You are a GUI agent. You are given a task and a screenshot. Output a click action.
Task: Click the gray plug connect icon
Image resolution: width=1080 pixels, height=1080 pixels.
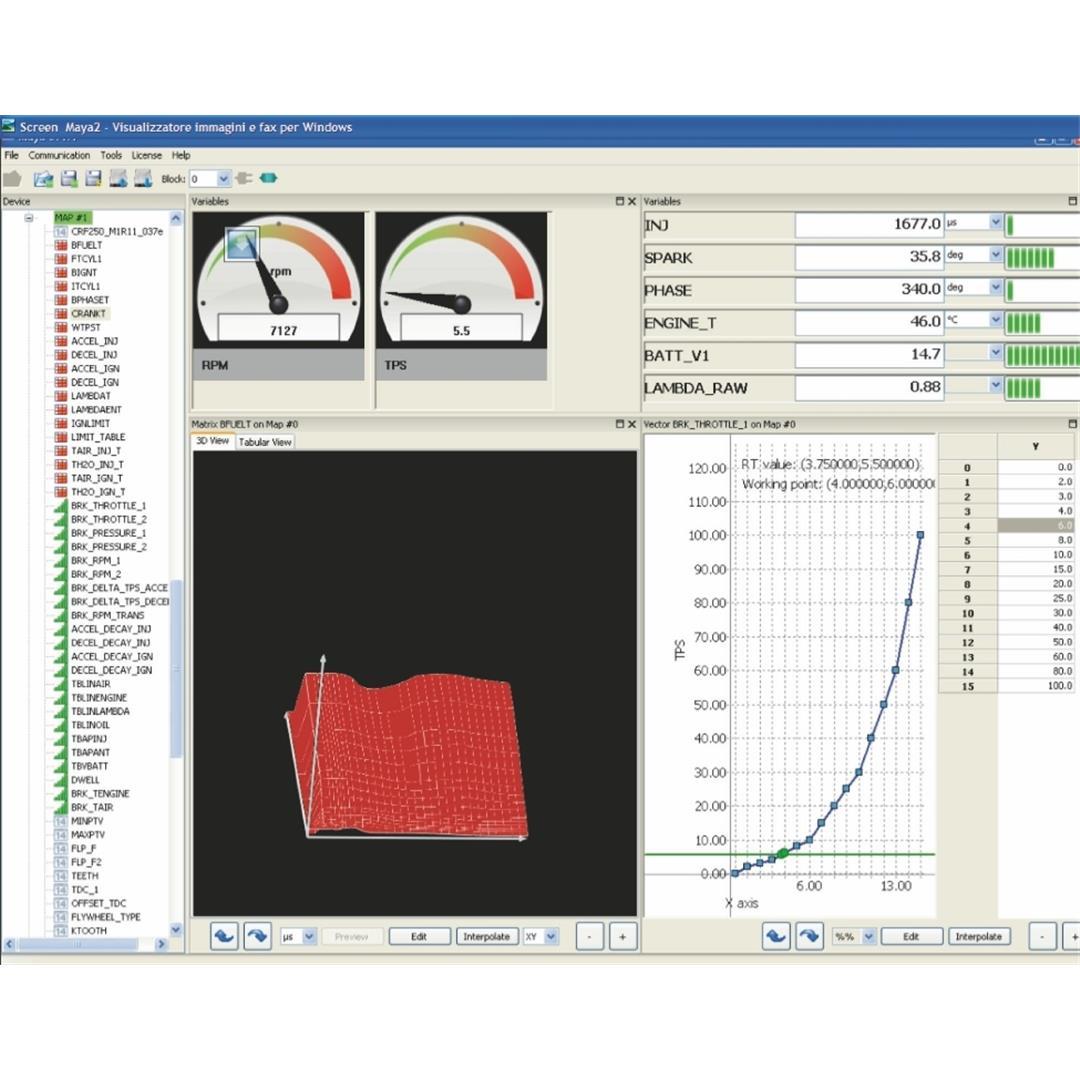(x=244, y=178)
